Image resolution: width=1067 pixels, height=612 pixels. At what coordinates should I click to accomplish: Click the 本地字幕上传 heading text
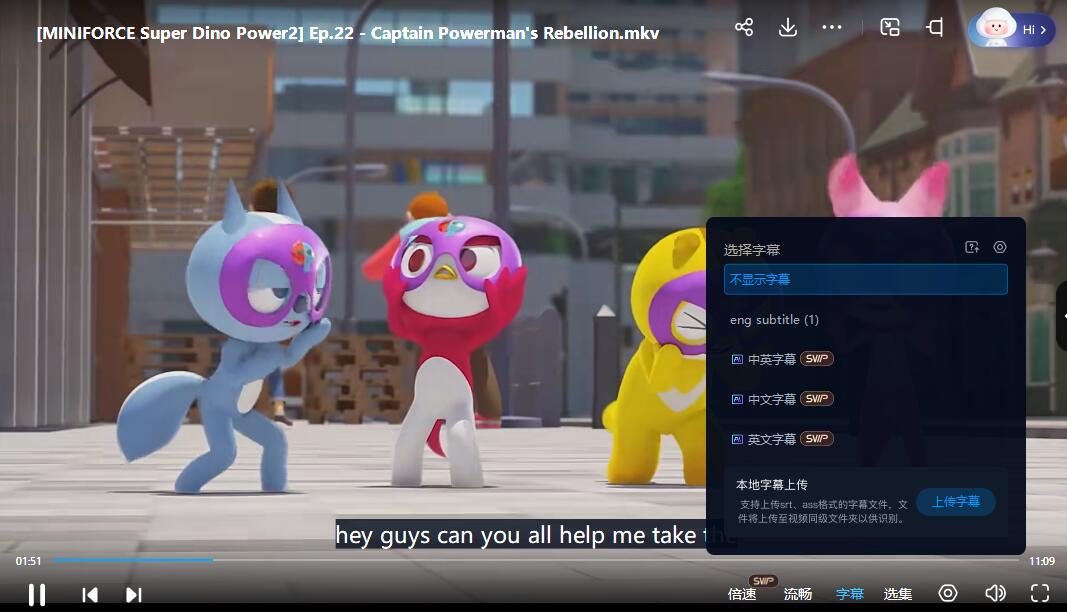[x=772, y=485]
